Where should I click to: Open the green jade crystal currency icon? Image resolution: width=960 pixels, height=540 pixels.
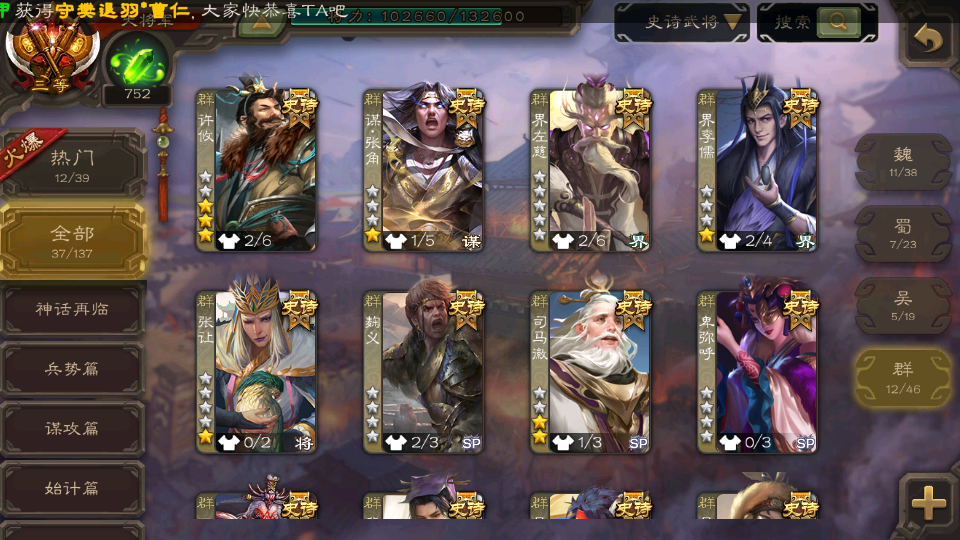(137, 63)
